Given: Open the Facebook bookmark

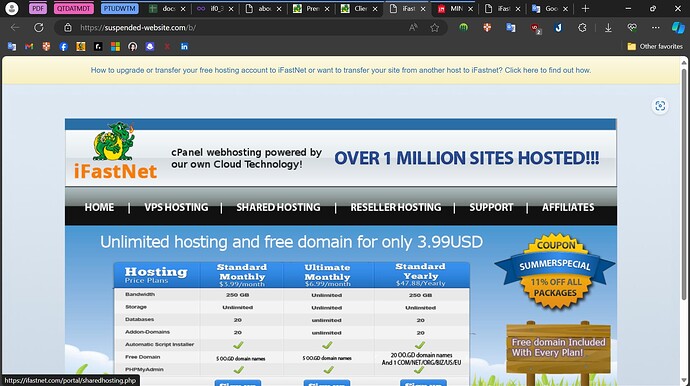Looking at the screenshot, I should click(63, 46).
